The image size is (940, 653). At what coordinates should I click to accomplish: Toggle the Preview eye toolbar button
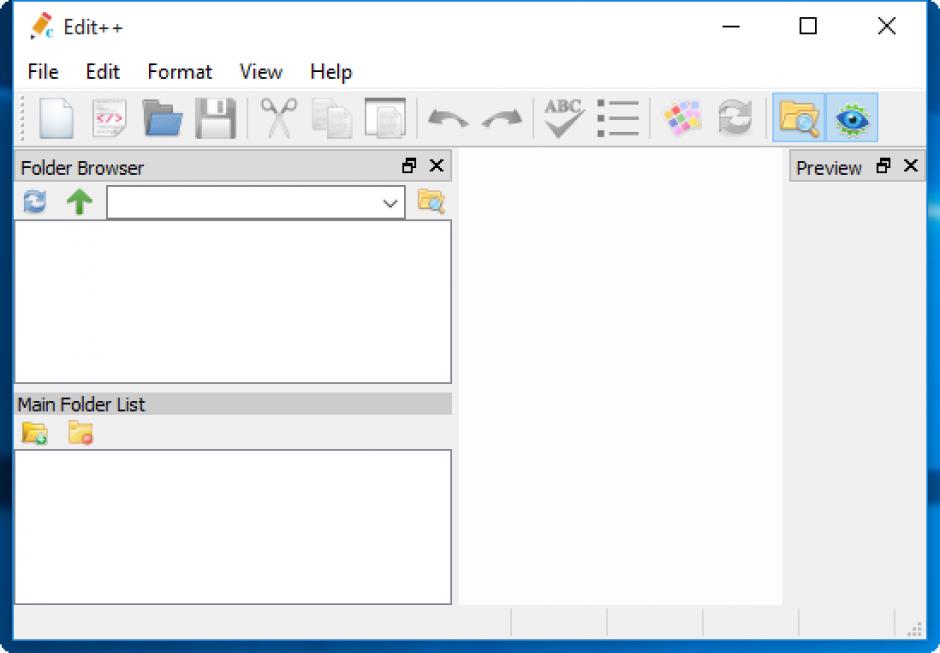[x=852, y=118]
